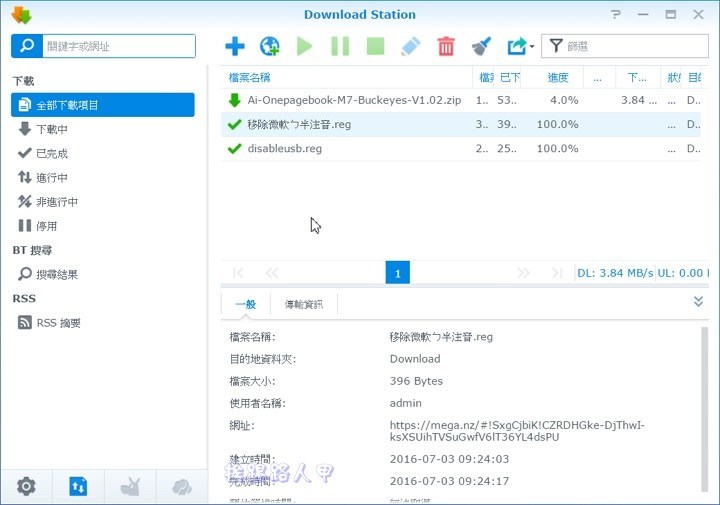Go to last page pagination arrow
Viewport: 720px width, 505px height.
pos(557,273)
